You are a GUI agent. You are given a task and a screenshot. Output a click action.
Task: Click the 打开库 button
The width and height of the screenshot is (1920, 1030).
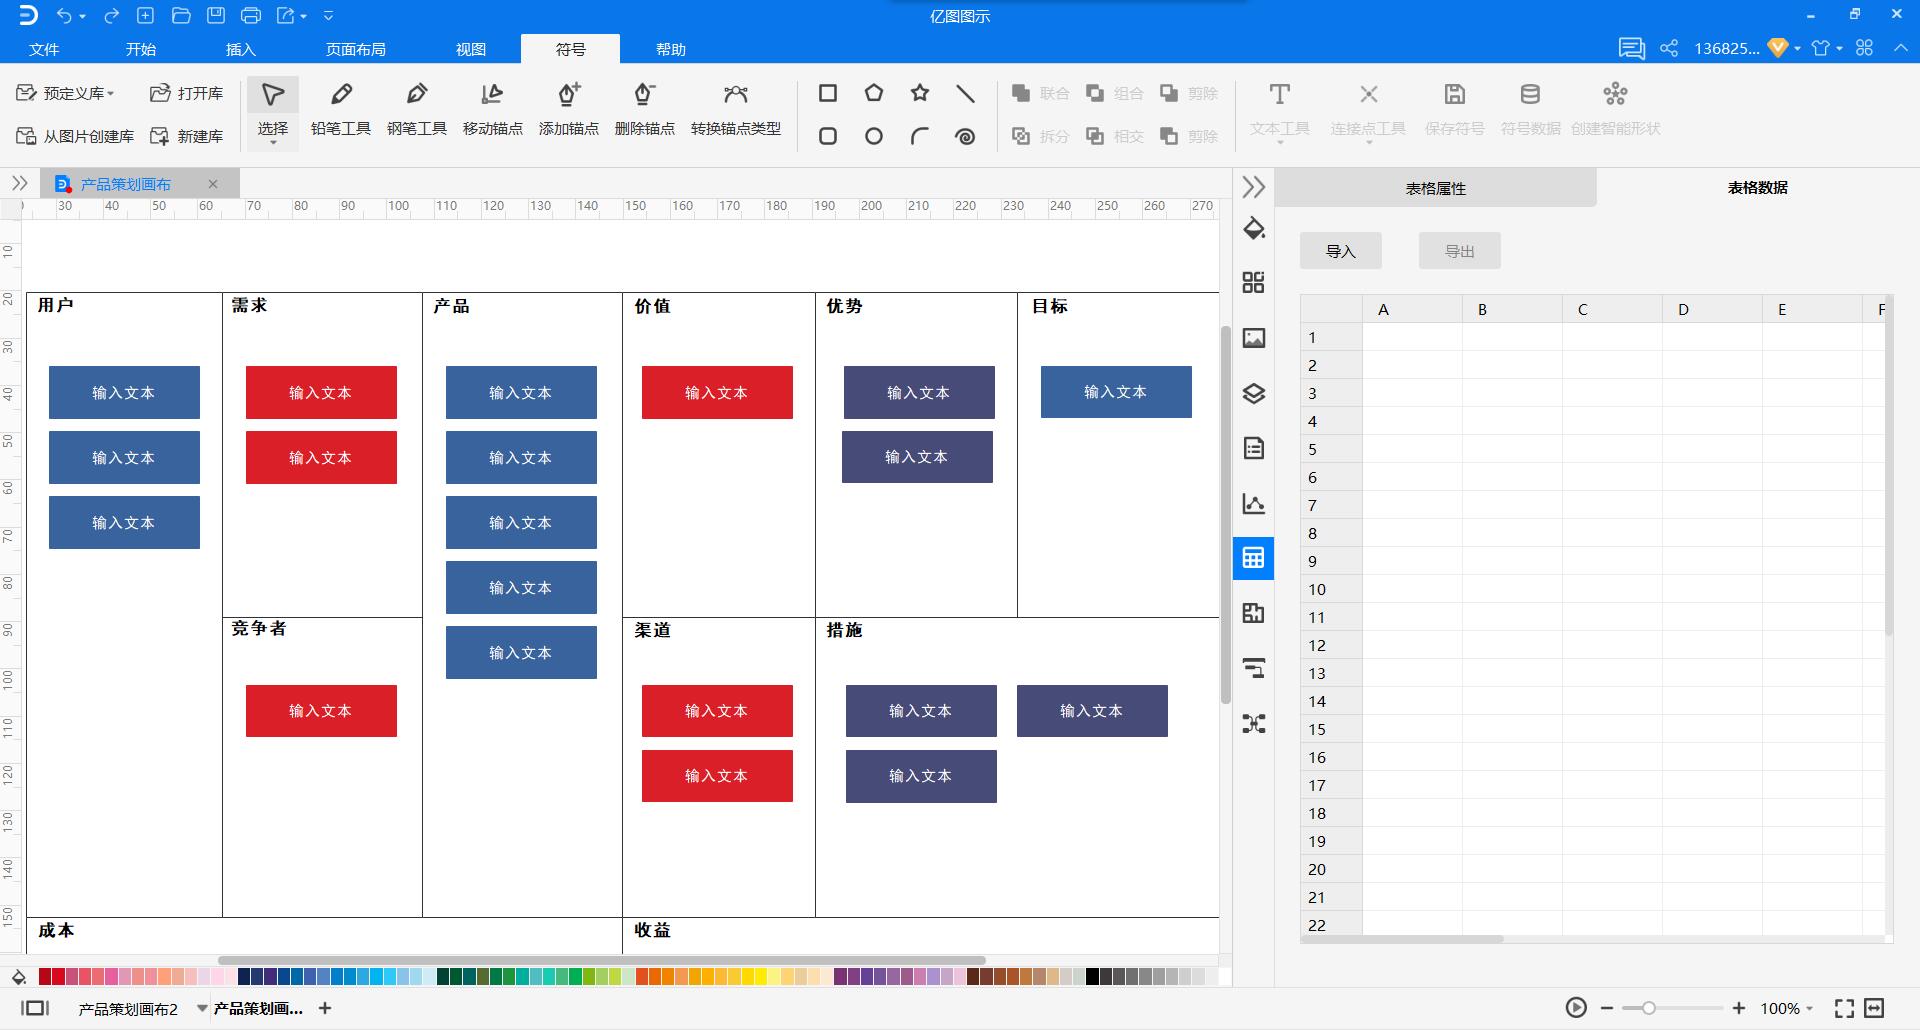[187, 93]
